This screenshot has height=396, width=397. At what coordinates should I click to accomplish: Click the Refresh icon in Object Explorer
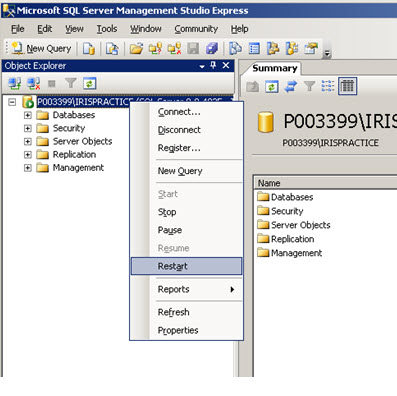(90, 83)
